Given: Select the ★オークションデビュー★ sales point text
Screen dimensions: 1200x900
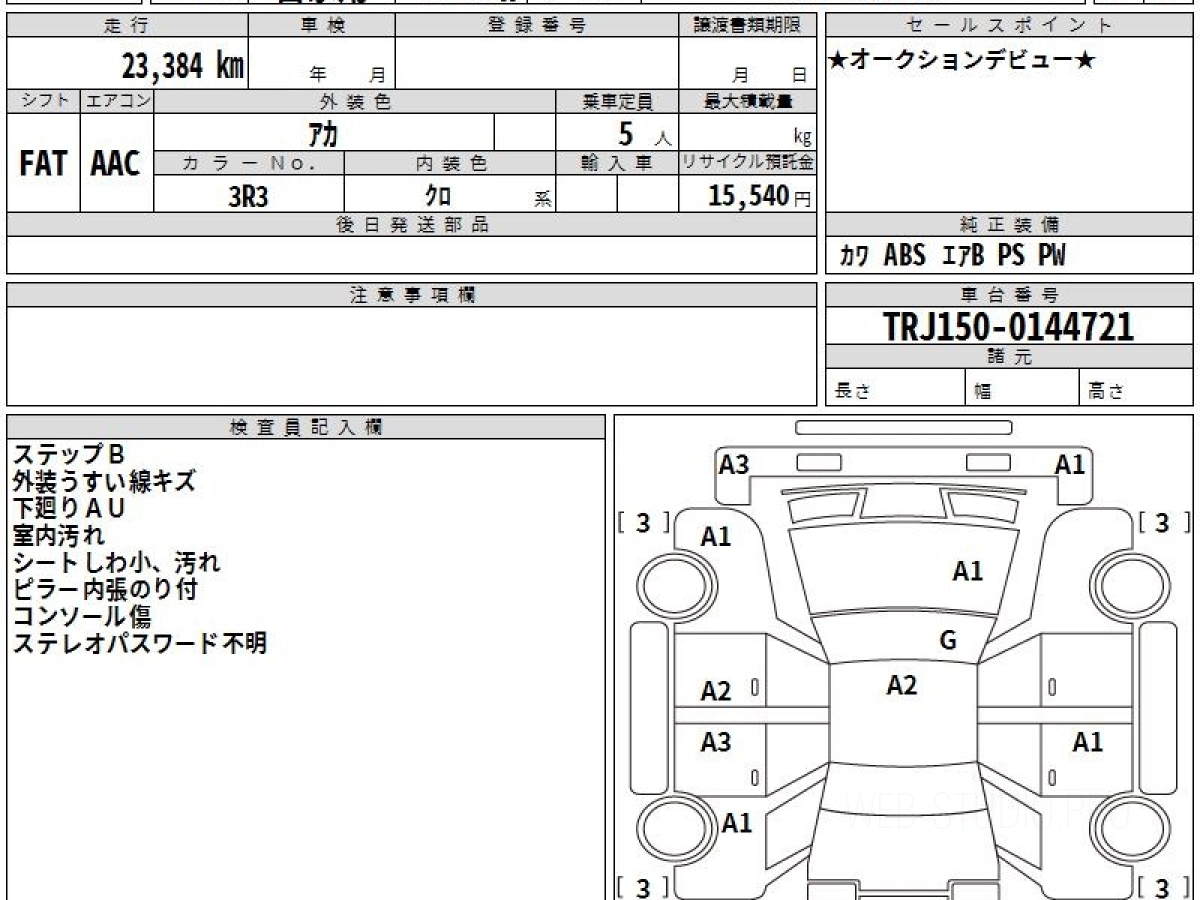Looking at the screenshot, I should coord(962,60).
